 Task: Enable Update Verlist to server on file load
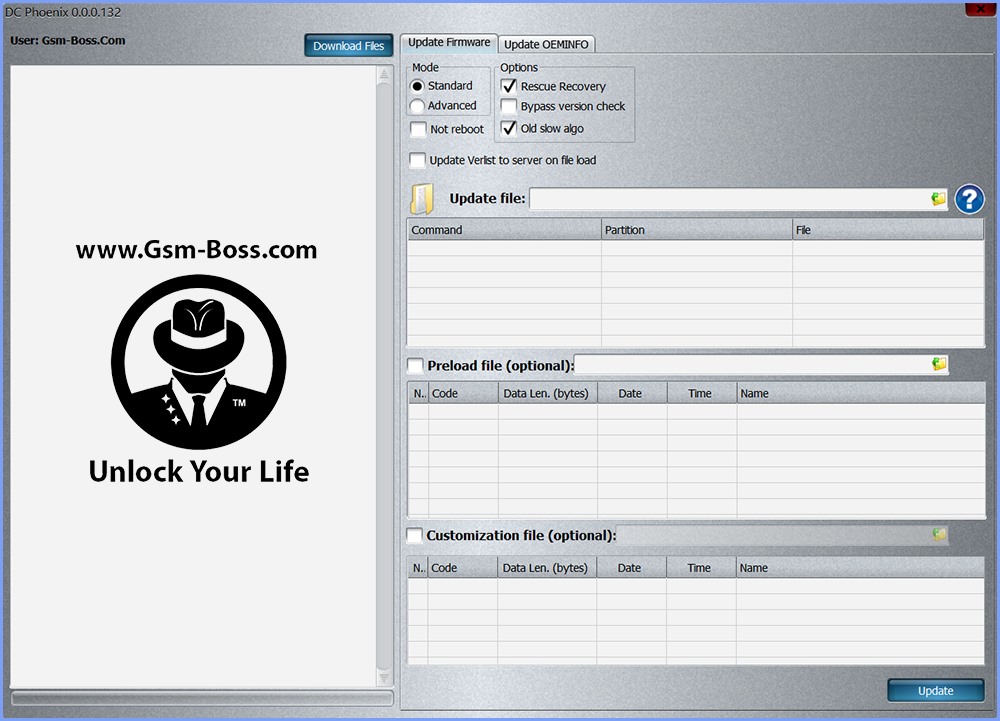pyautogui.click(x=418, y=160)
